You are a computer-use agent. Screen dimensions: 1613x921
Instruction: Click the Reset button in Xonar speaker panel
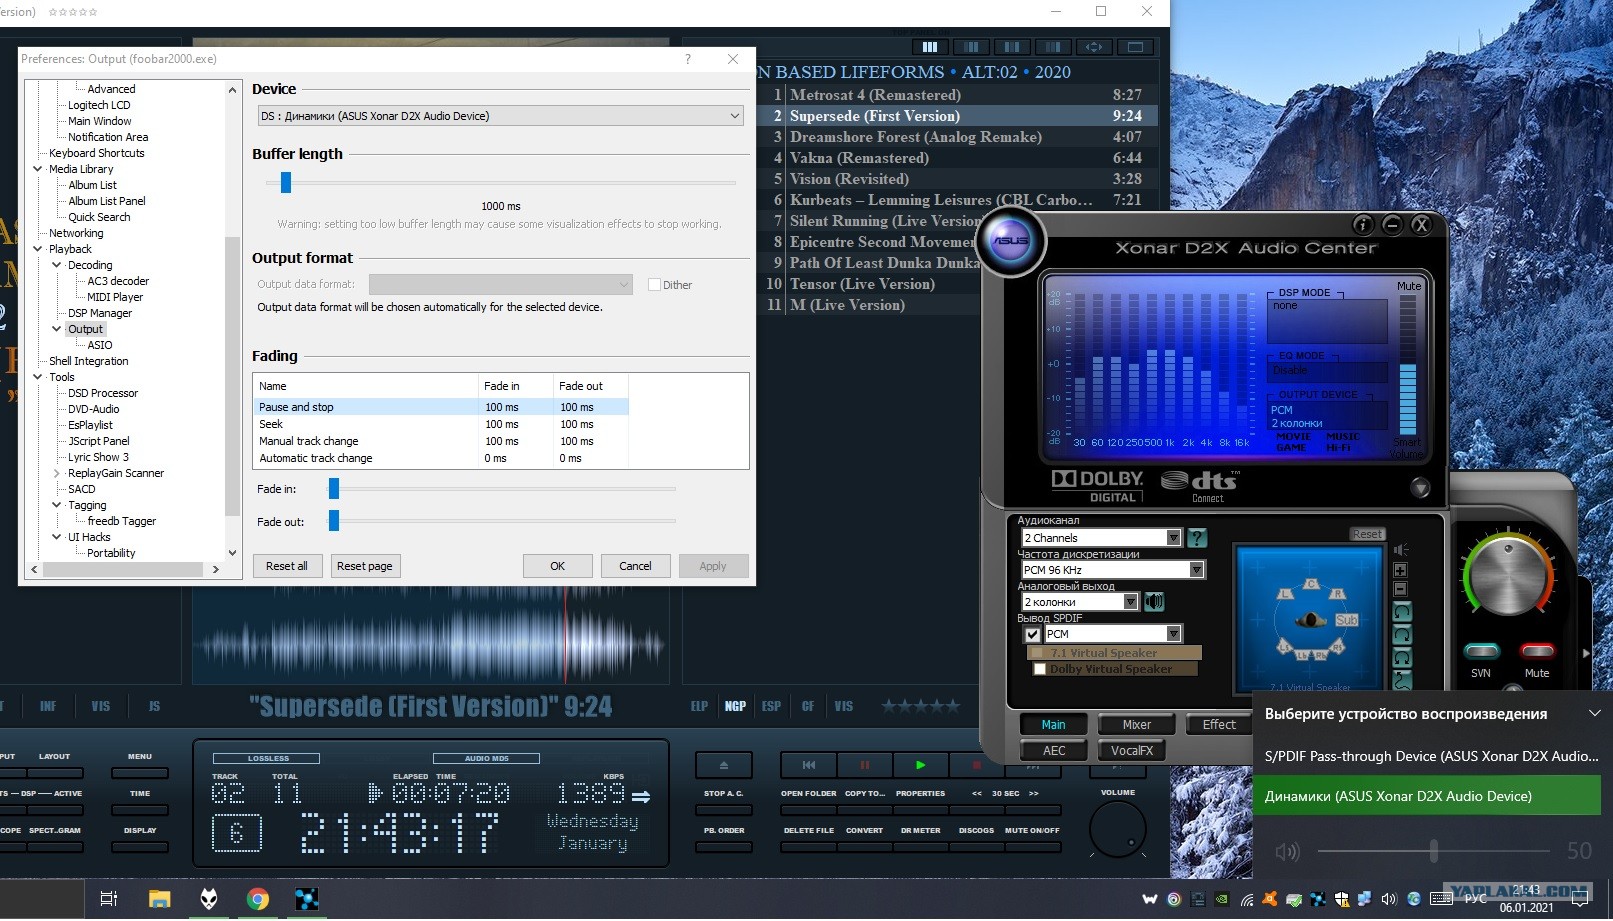[x=1367, y=534]
